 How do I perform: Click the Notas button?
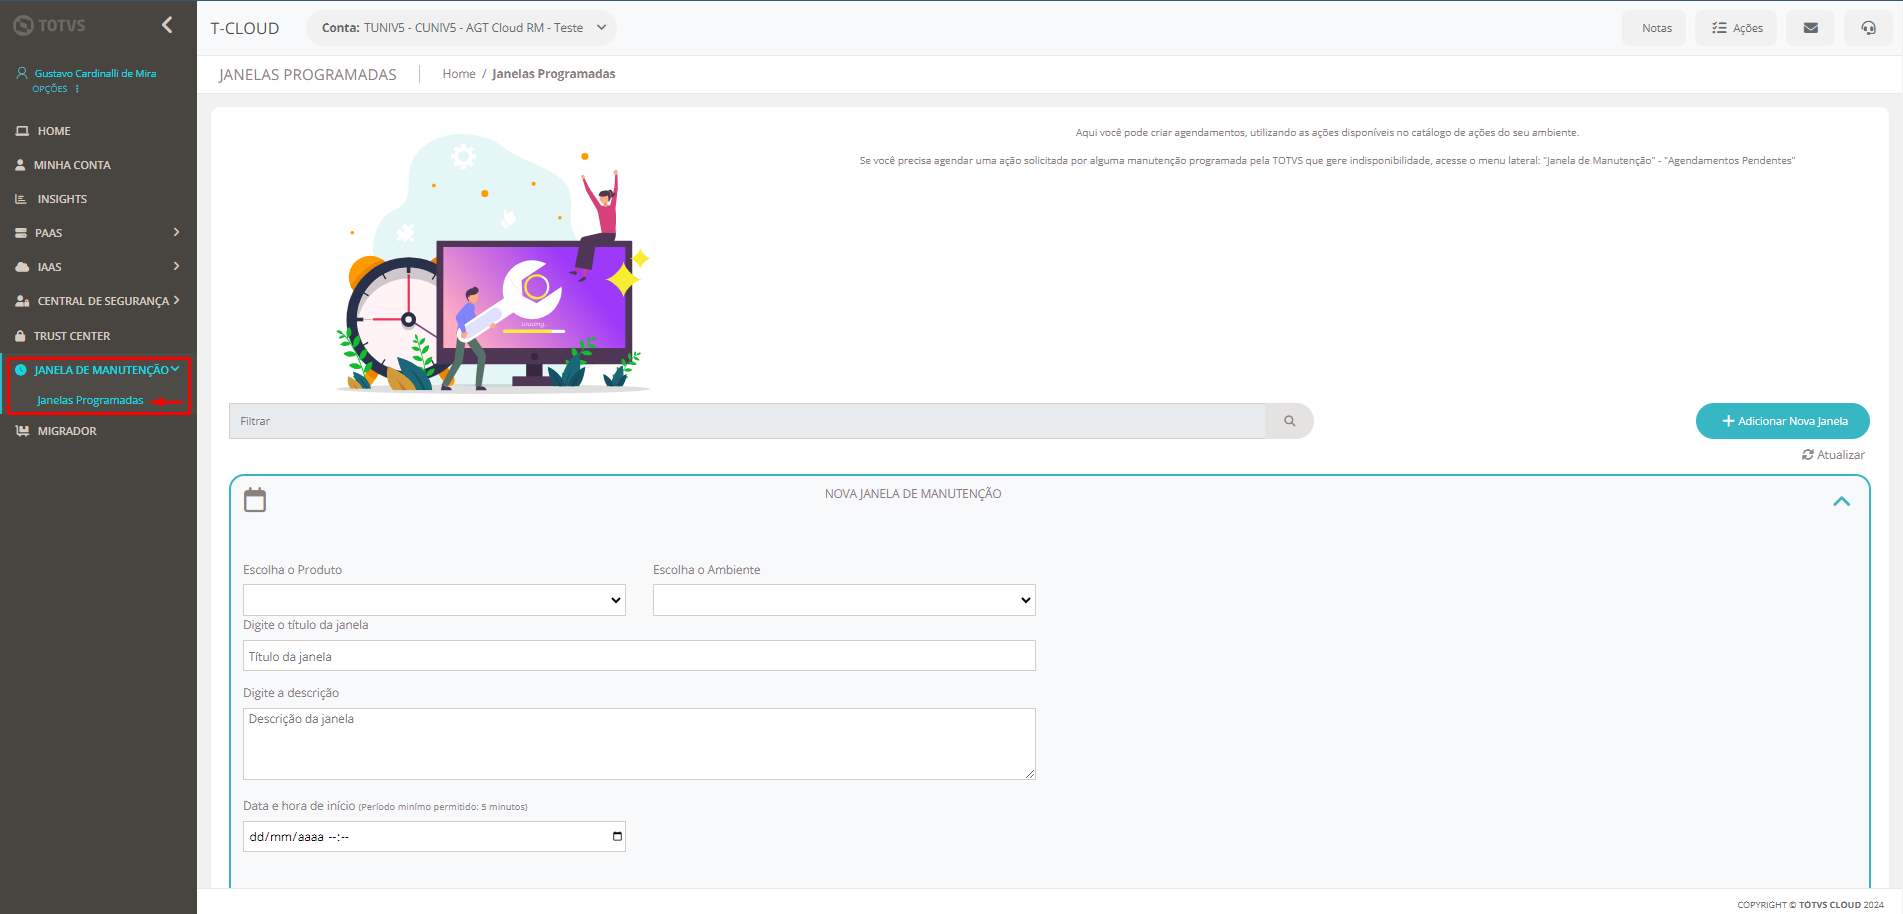tap(1656, 28)
